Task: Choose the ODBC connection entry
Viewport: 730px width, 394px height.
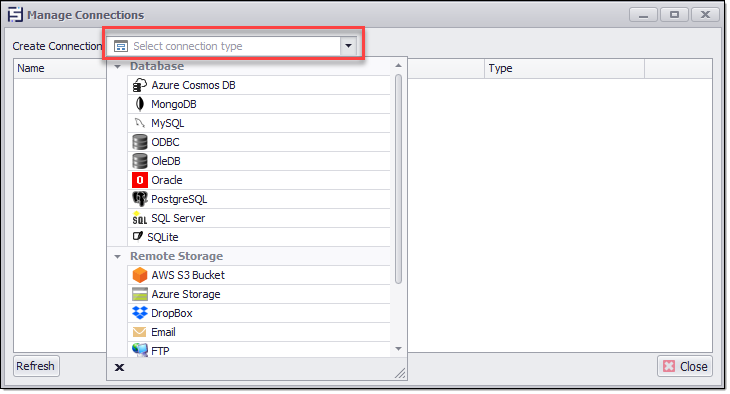Action: pos(259,143)
